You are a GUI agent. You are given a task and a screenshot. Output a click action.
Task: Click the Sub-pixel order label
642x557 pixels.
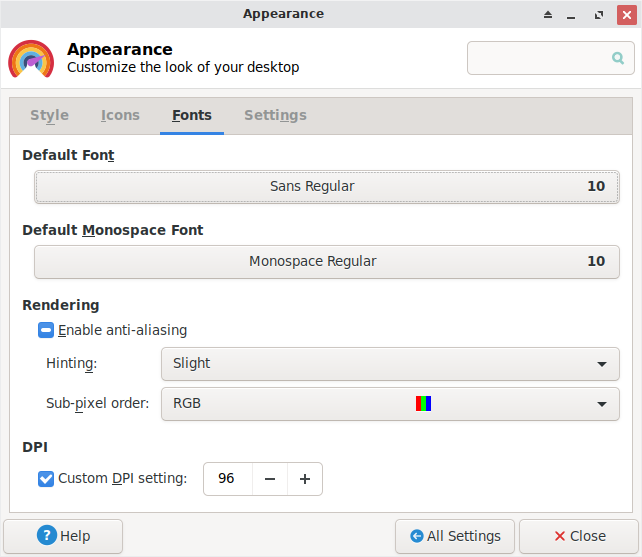(97, 403)
